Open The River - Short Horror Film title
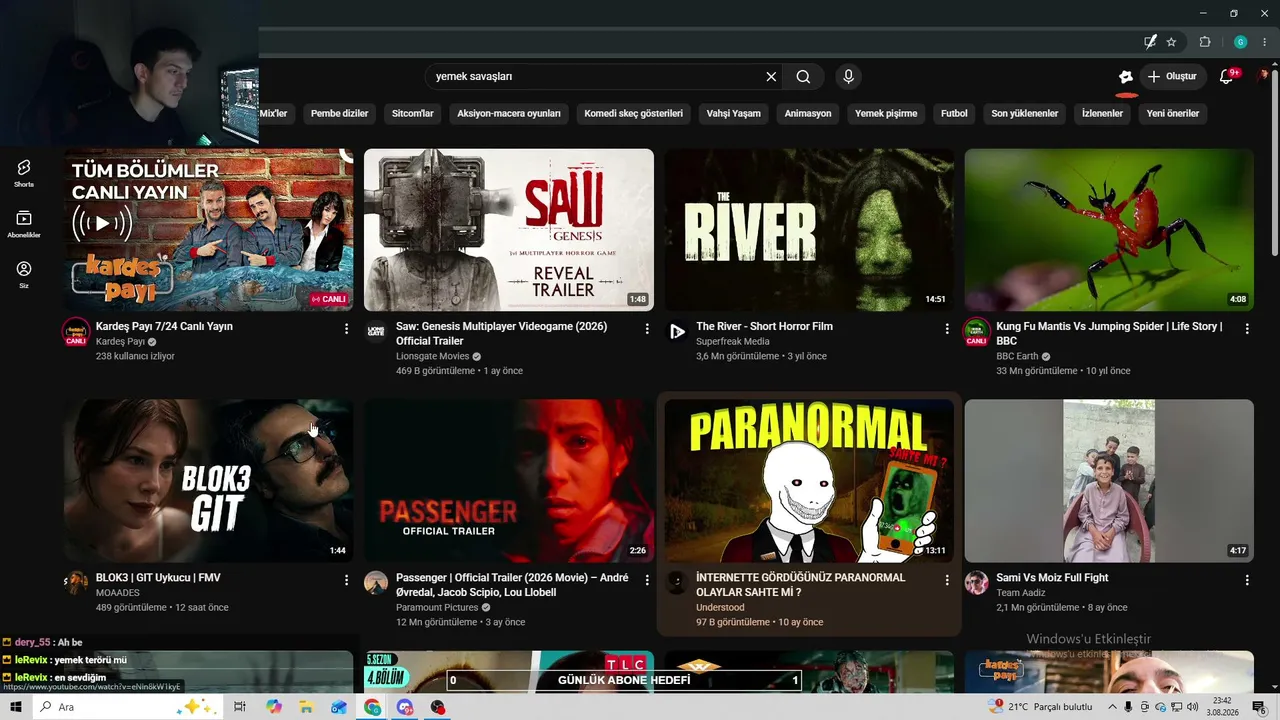 click(x=764, y=327)
